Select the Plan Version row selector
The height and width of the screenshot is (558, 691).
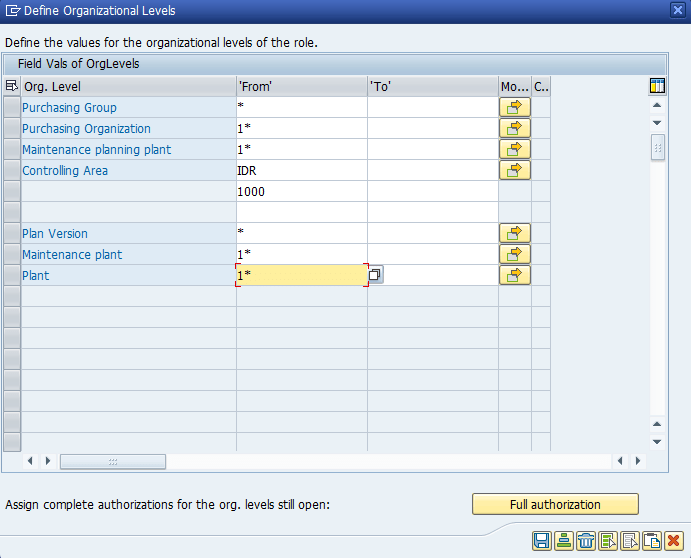pyautogui.click(x=12, y=234)
